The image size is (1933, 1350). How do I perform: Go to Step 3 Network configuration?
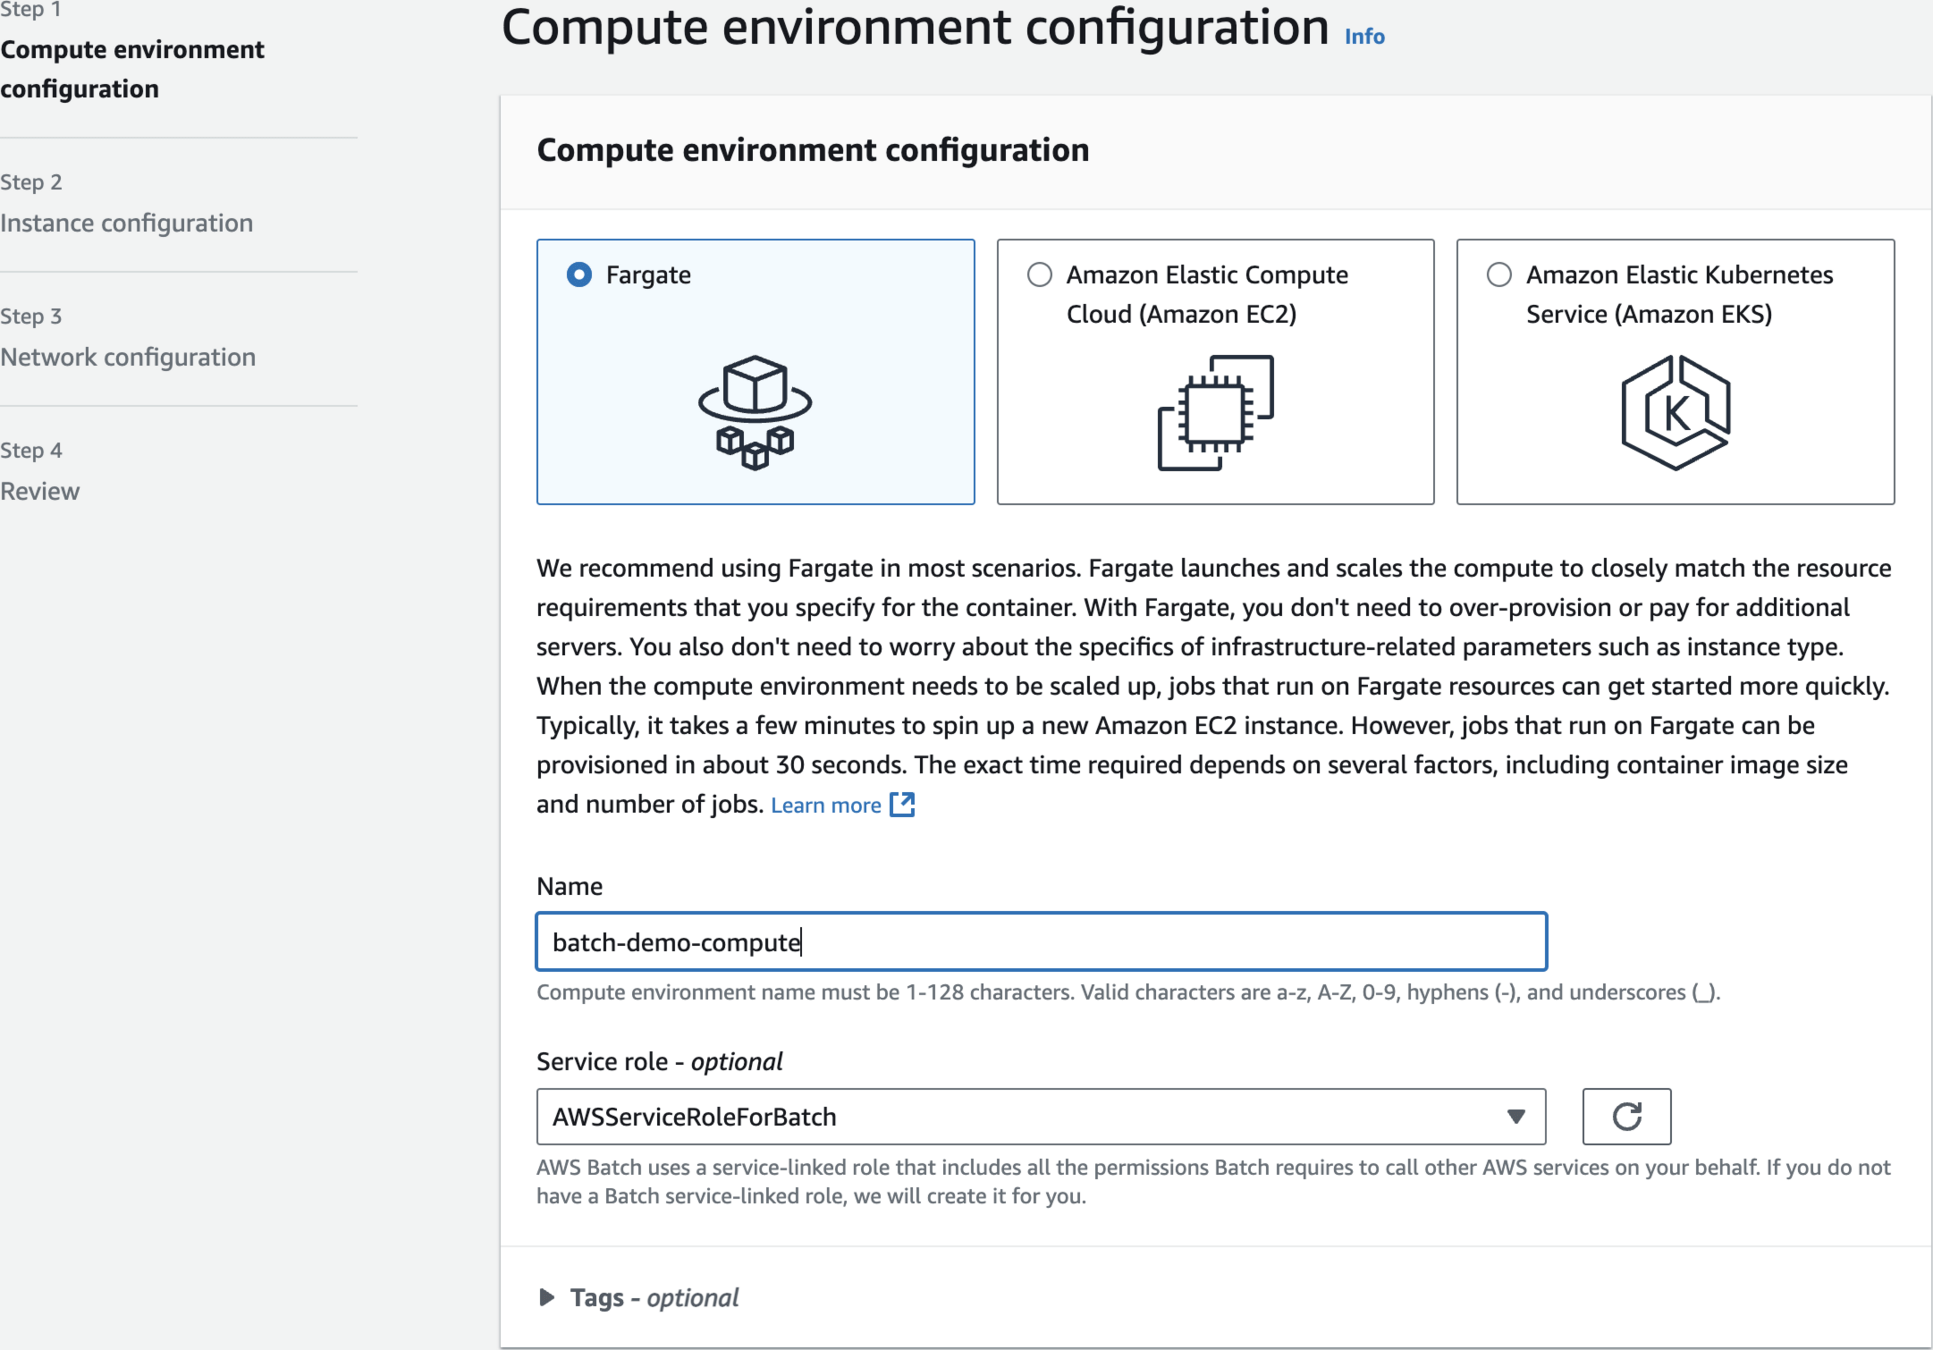point(128,357)
